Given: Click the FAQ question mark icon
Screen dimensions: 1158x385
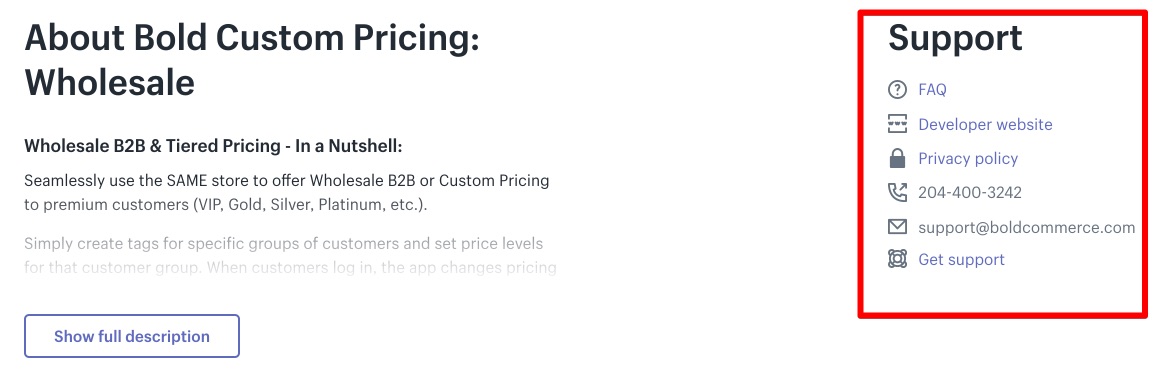Looking at the screenshot, I should coord(897,90).
